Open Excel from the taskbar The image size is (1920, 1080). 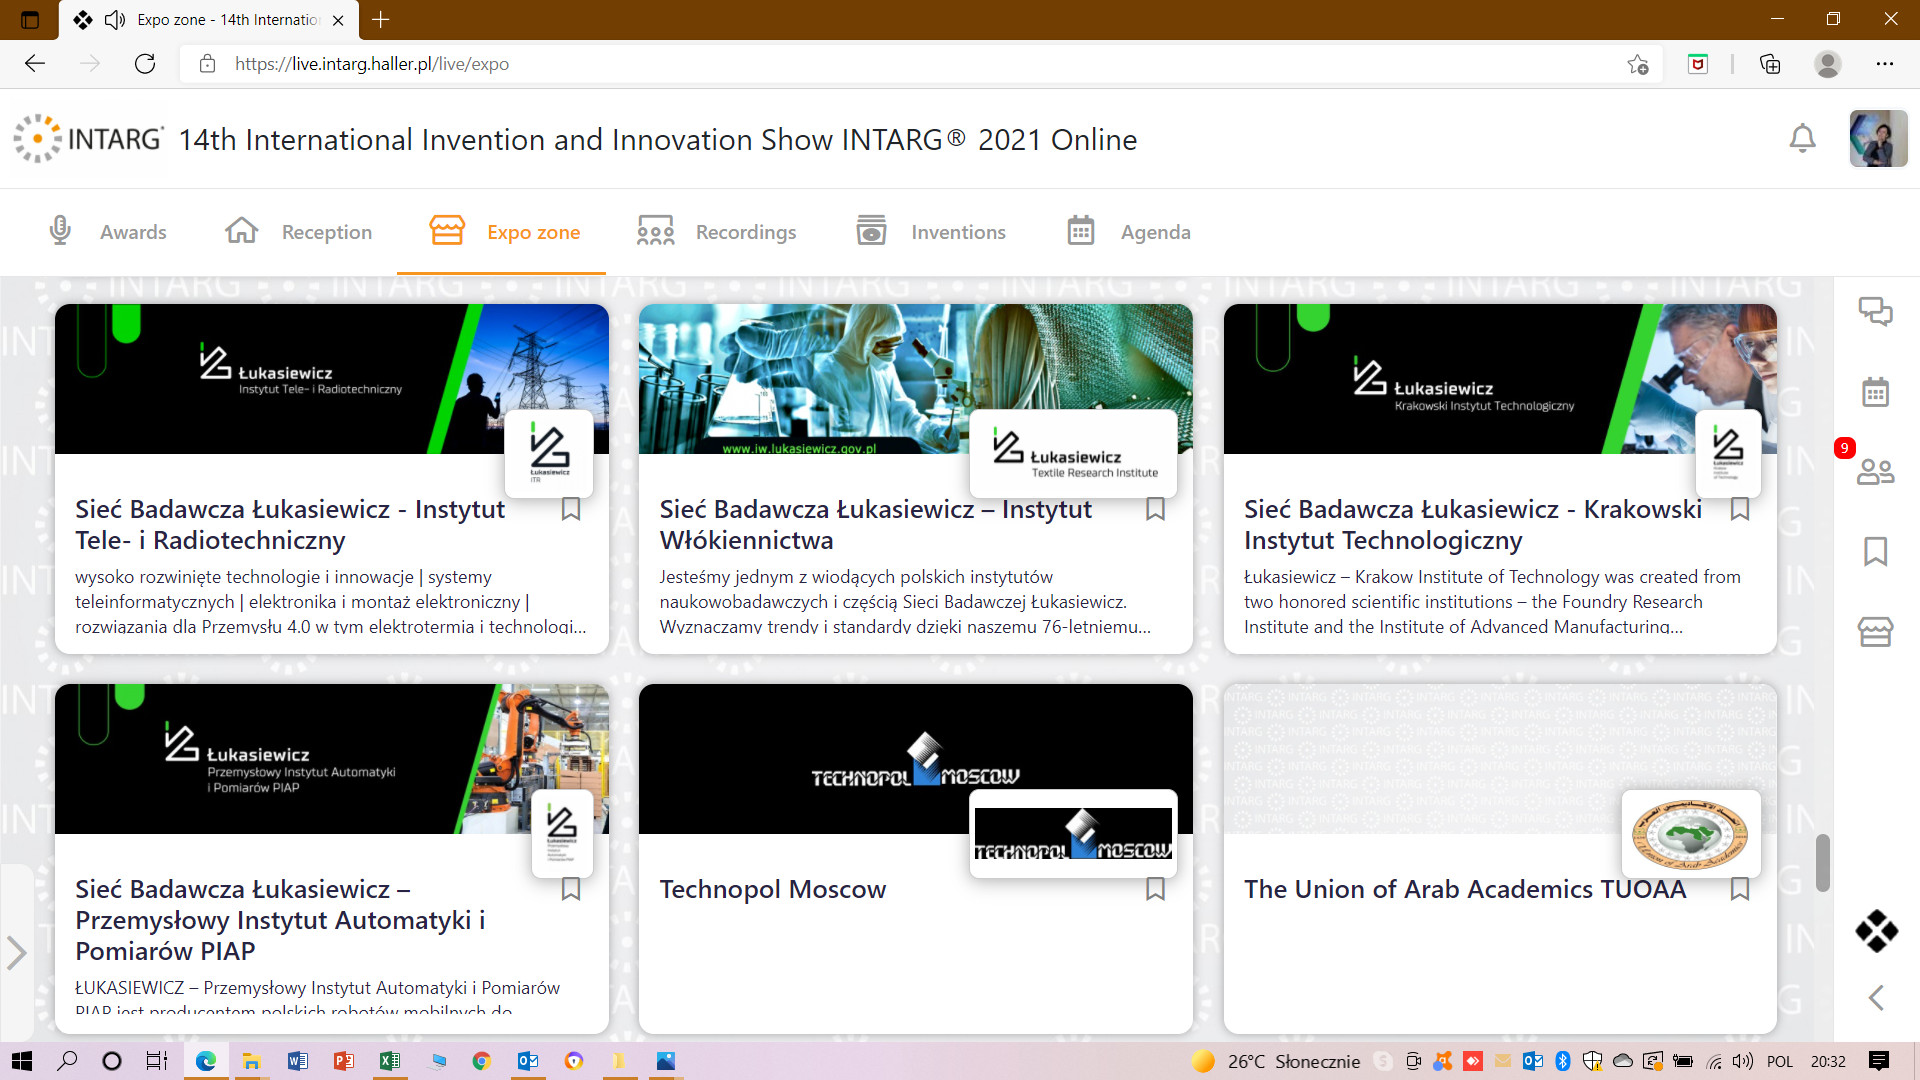tap(390, 1061)
